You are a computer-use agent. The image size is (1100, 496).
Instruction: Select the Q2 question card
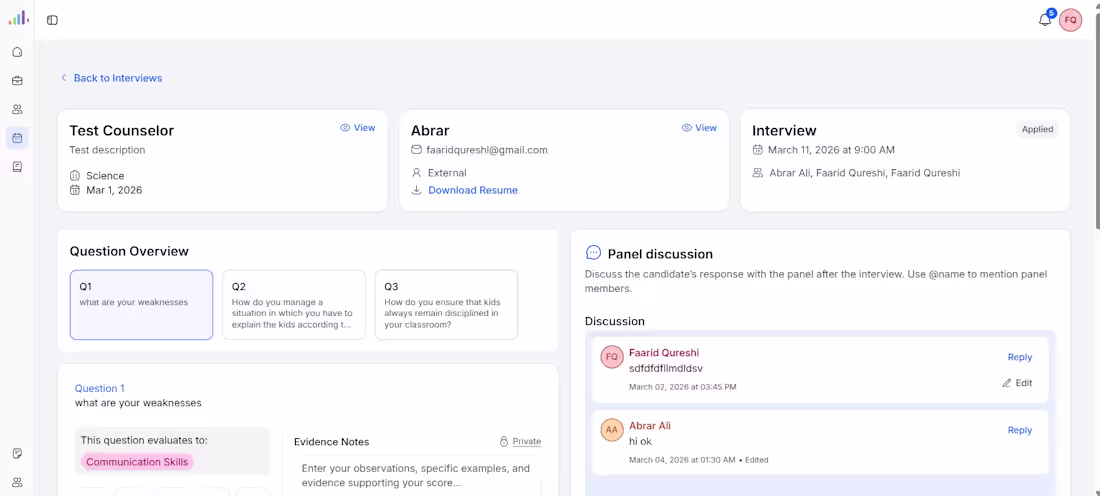click(294, 305)
